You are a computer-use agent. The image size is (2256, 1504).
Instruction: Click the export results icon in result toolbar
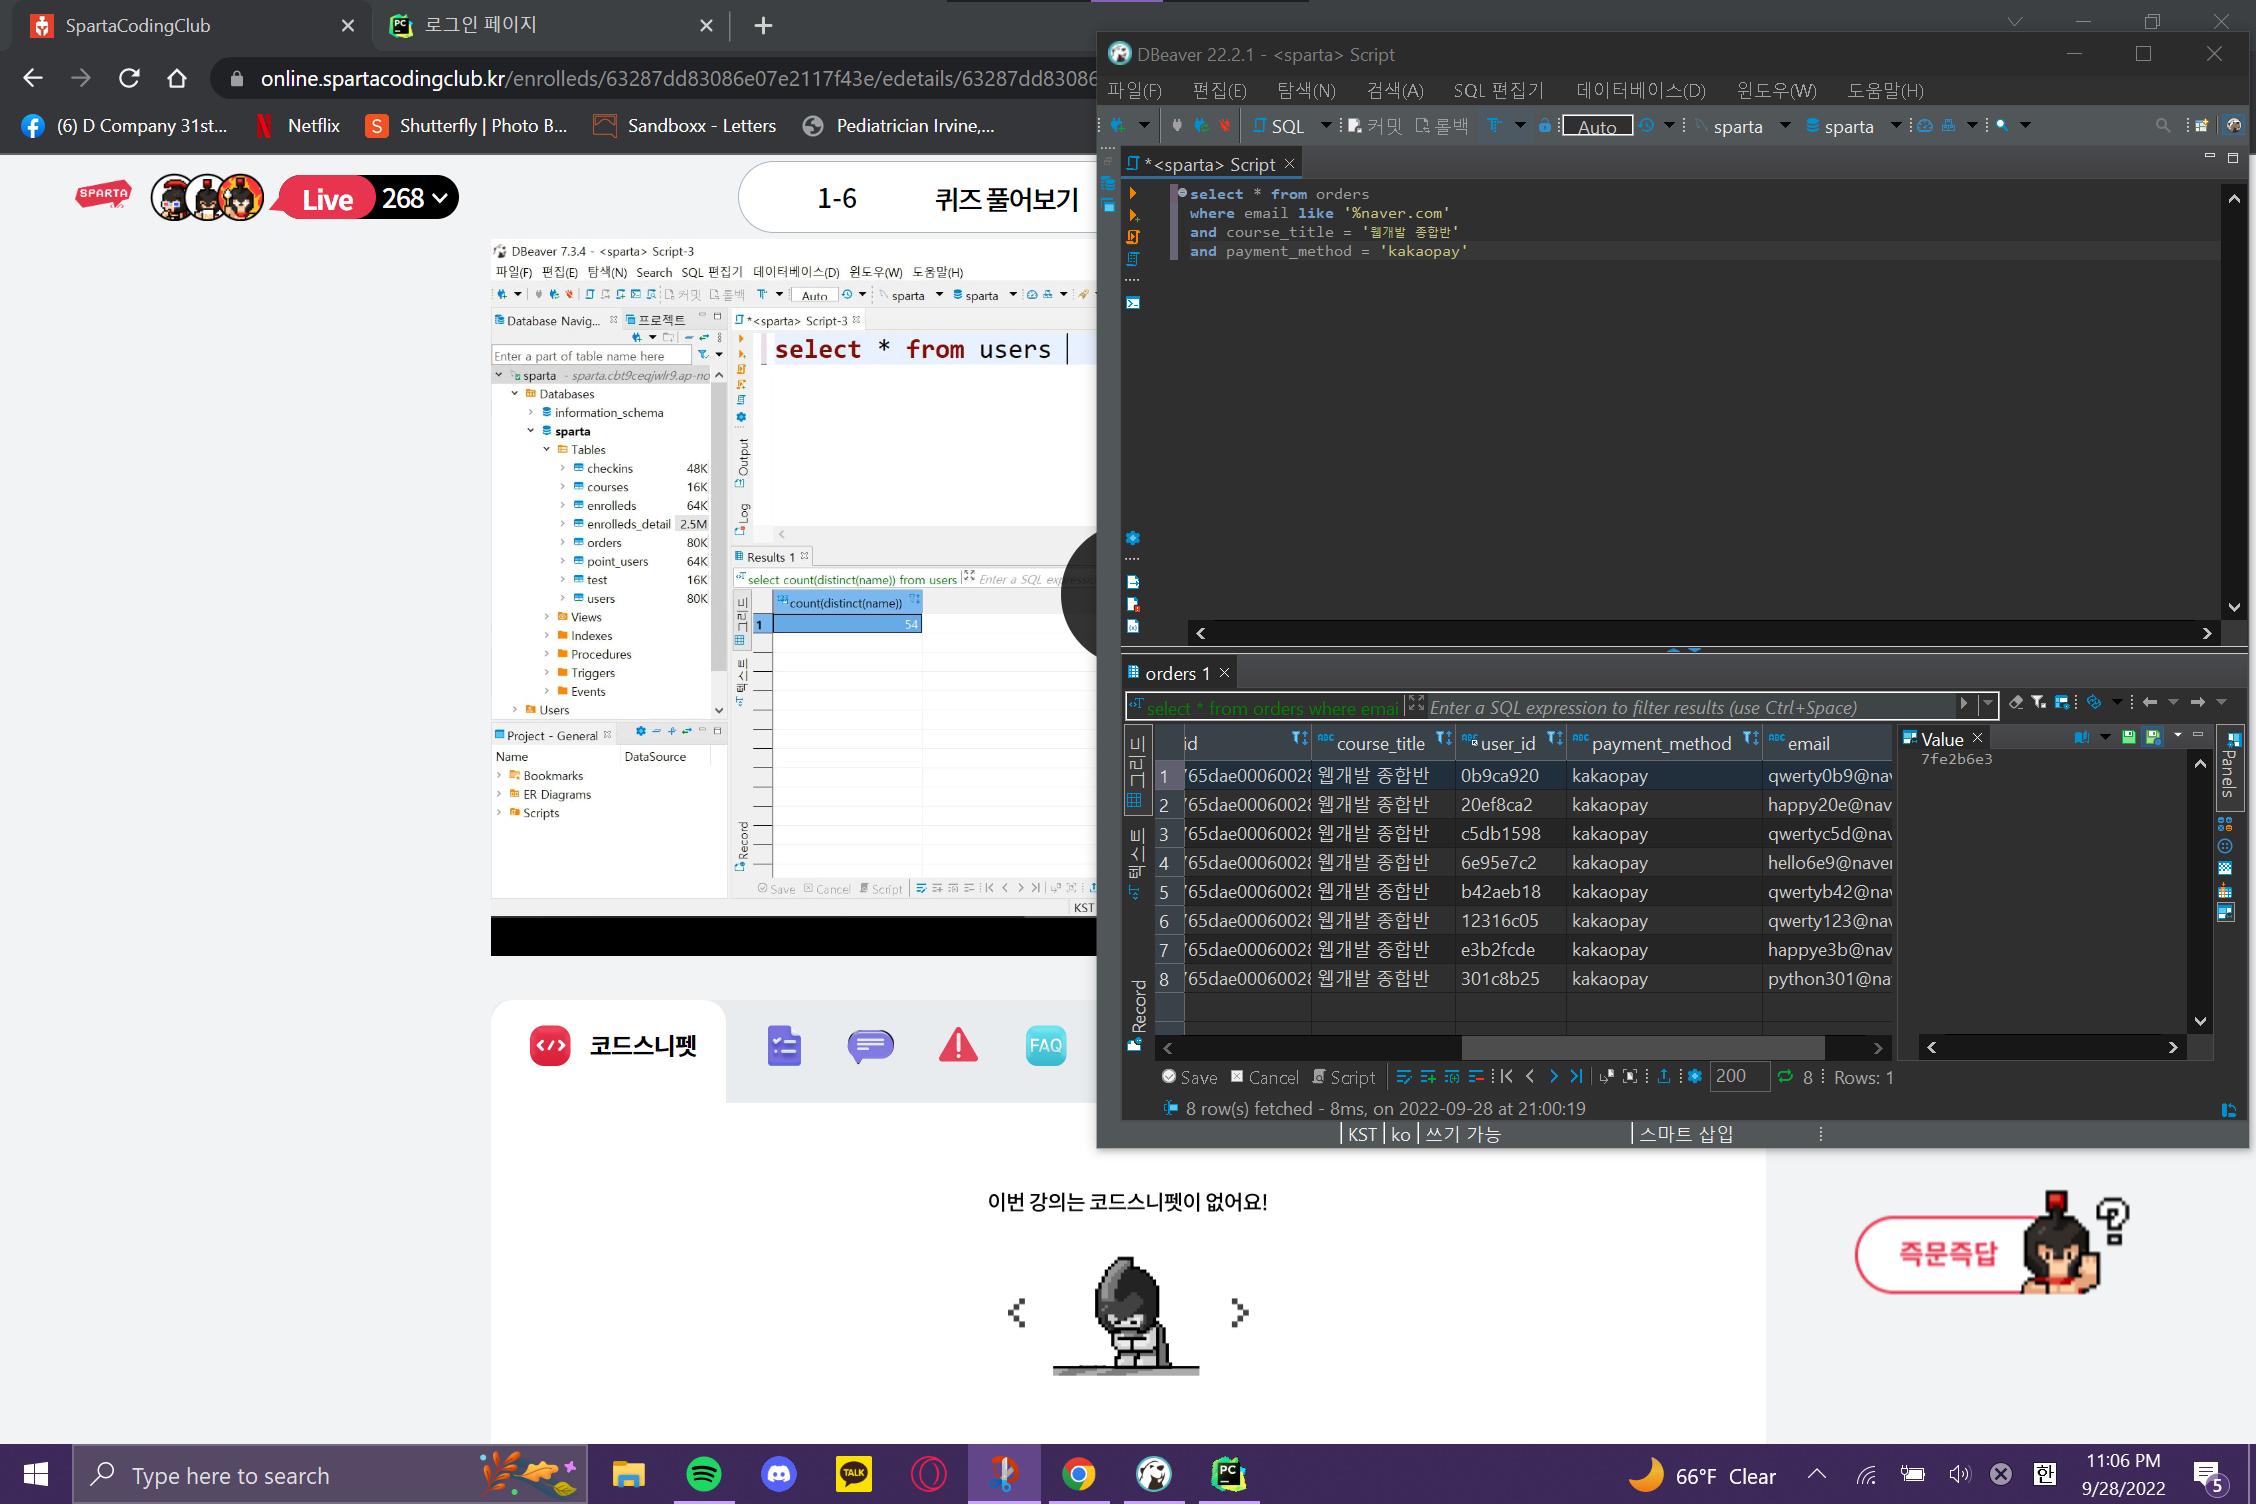1663,1077
